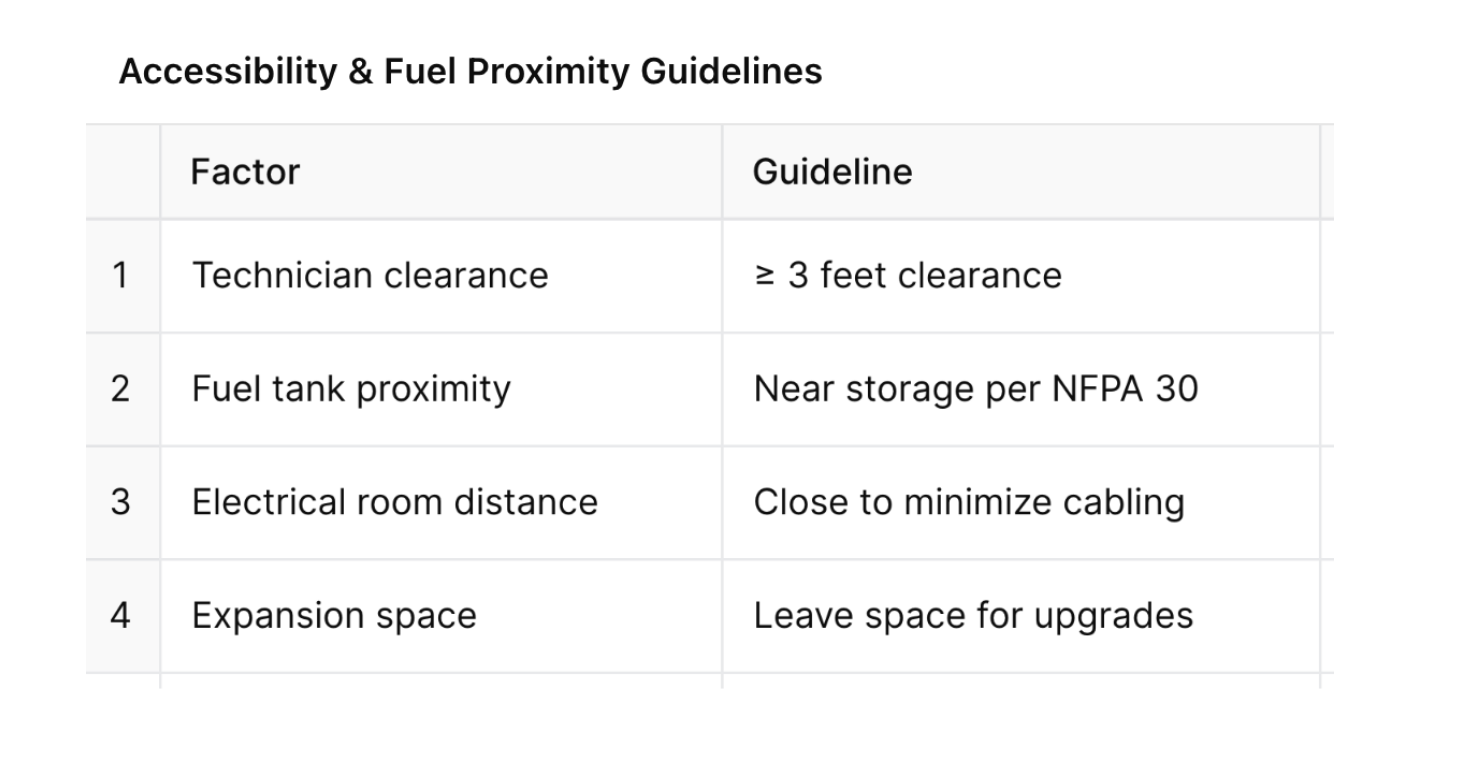Select the Expansion space cell

tap(334, 615)
